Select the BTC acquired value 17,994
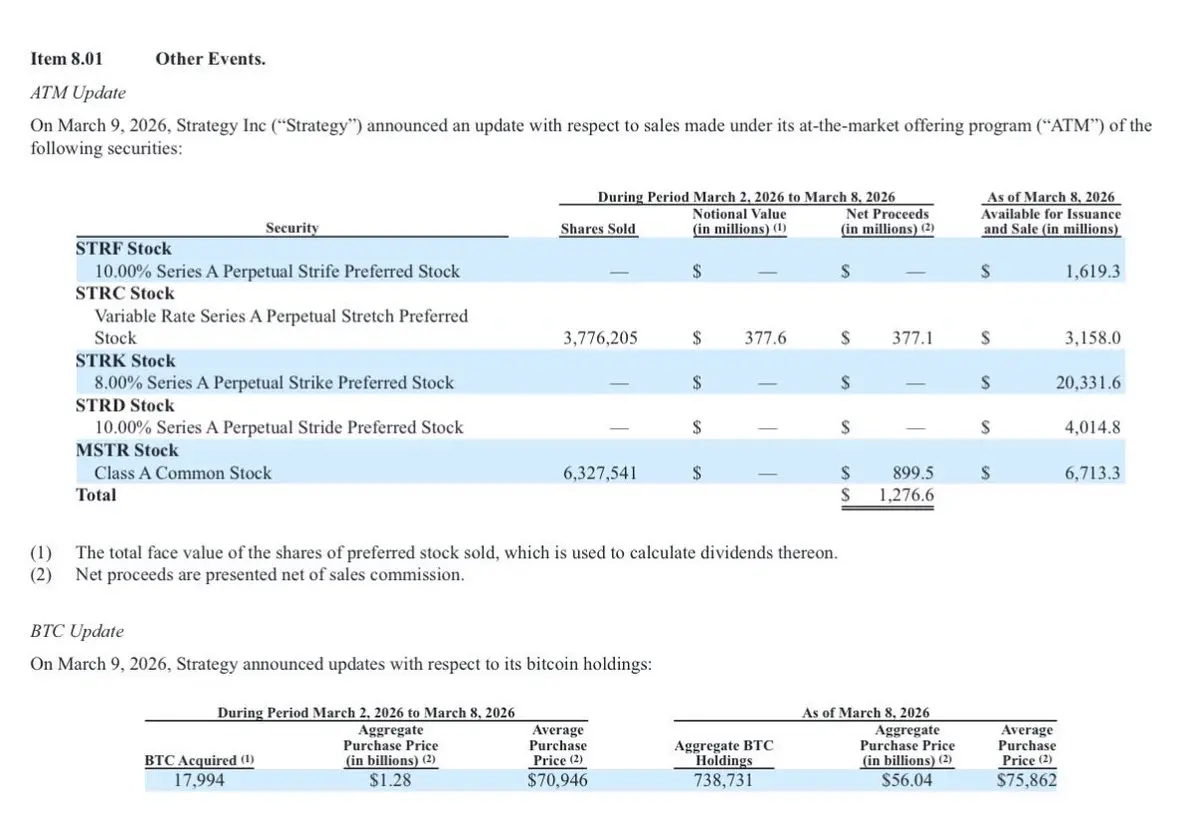Screen dimensions: 1200x817 [x=199, y=781]
